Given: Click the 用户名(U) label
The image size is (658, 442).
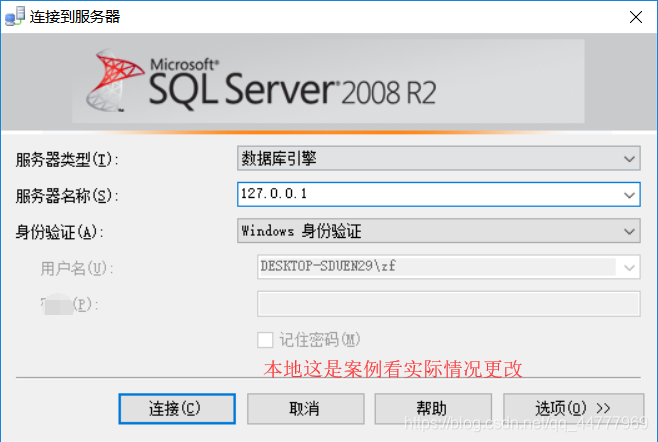Looking at the screenshot, I should click(x=77, y=268).
